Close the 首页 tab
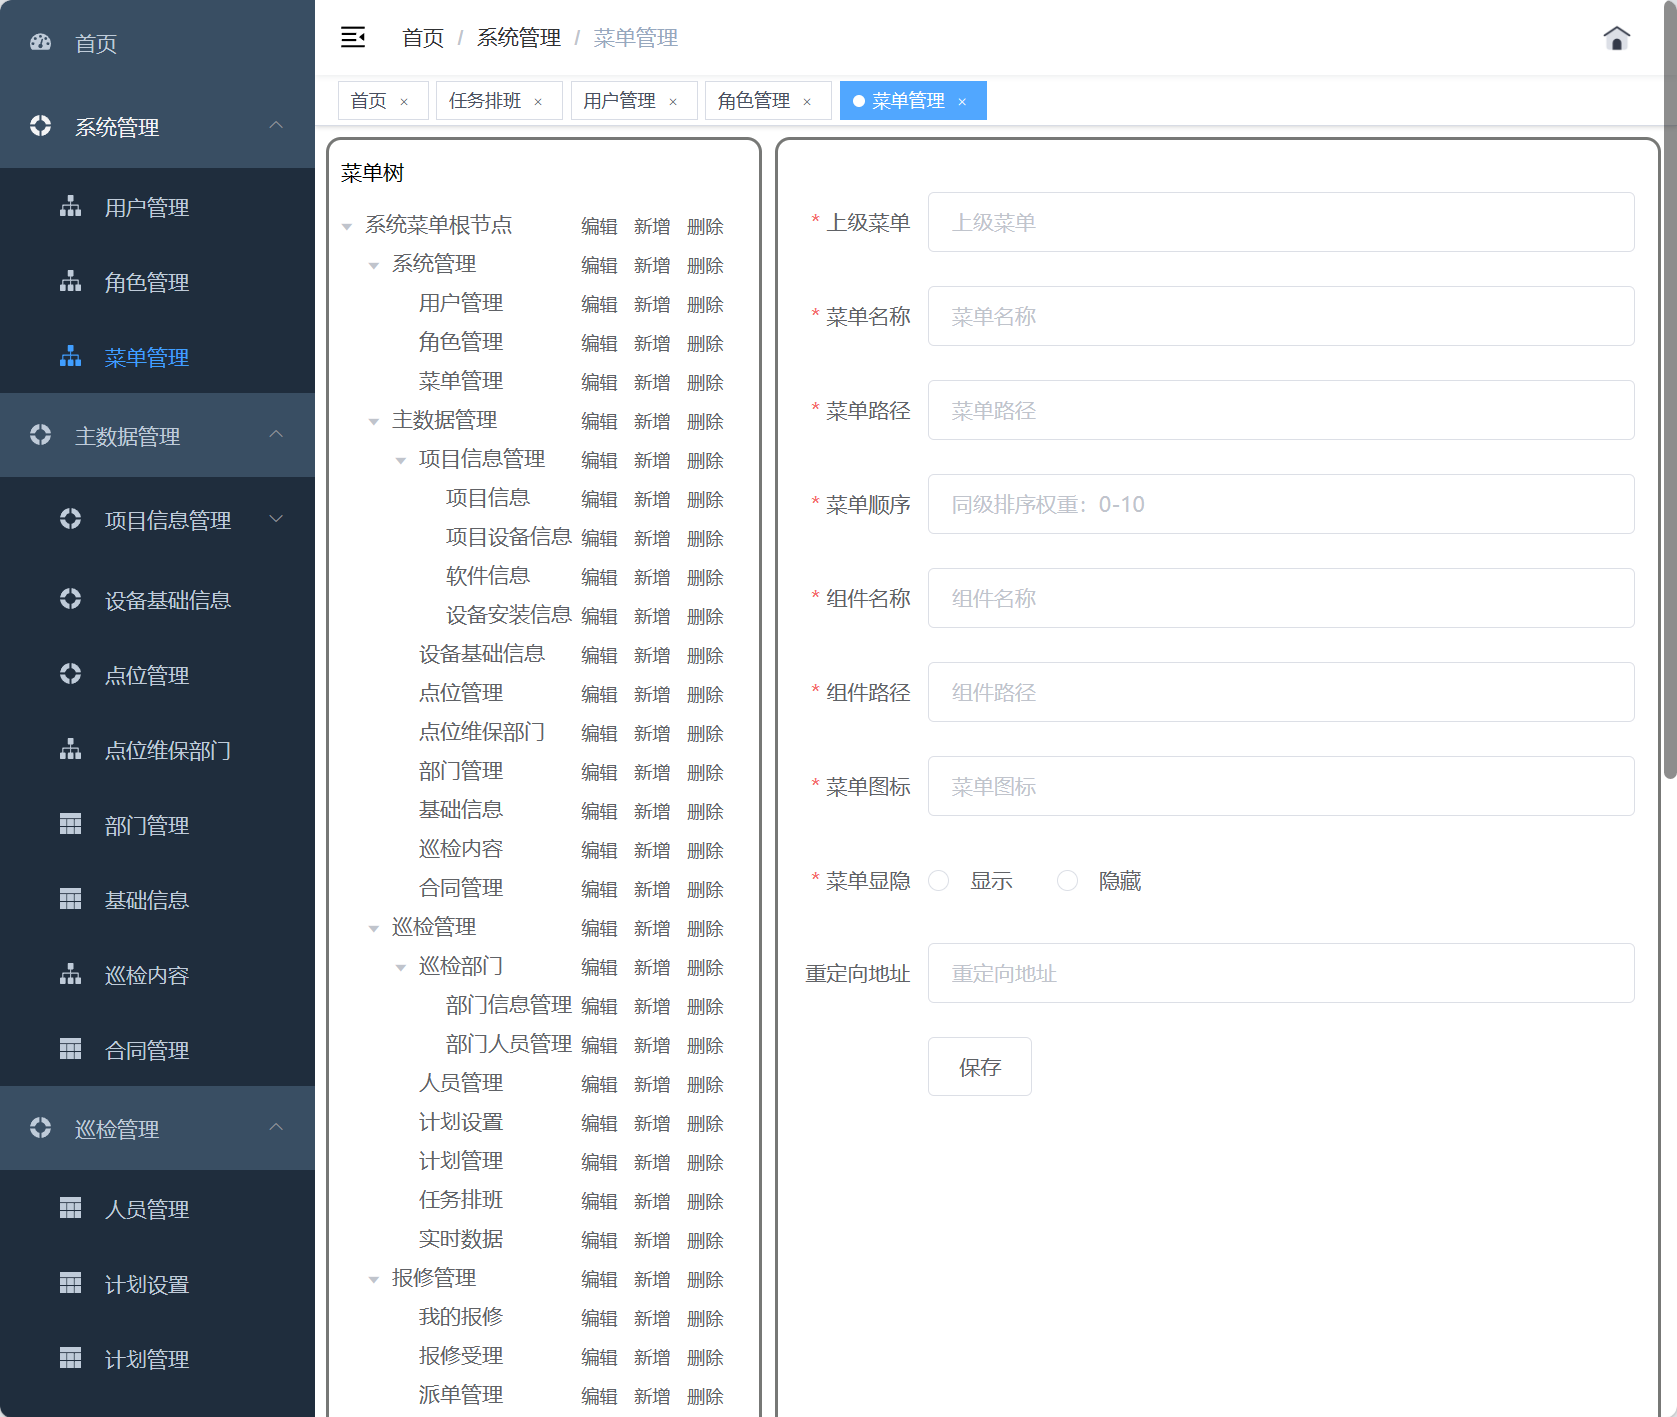1677x1417 pixels. point(404,102)
